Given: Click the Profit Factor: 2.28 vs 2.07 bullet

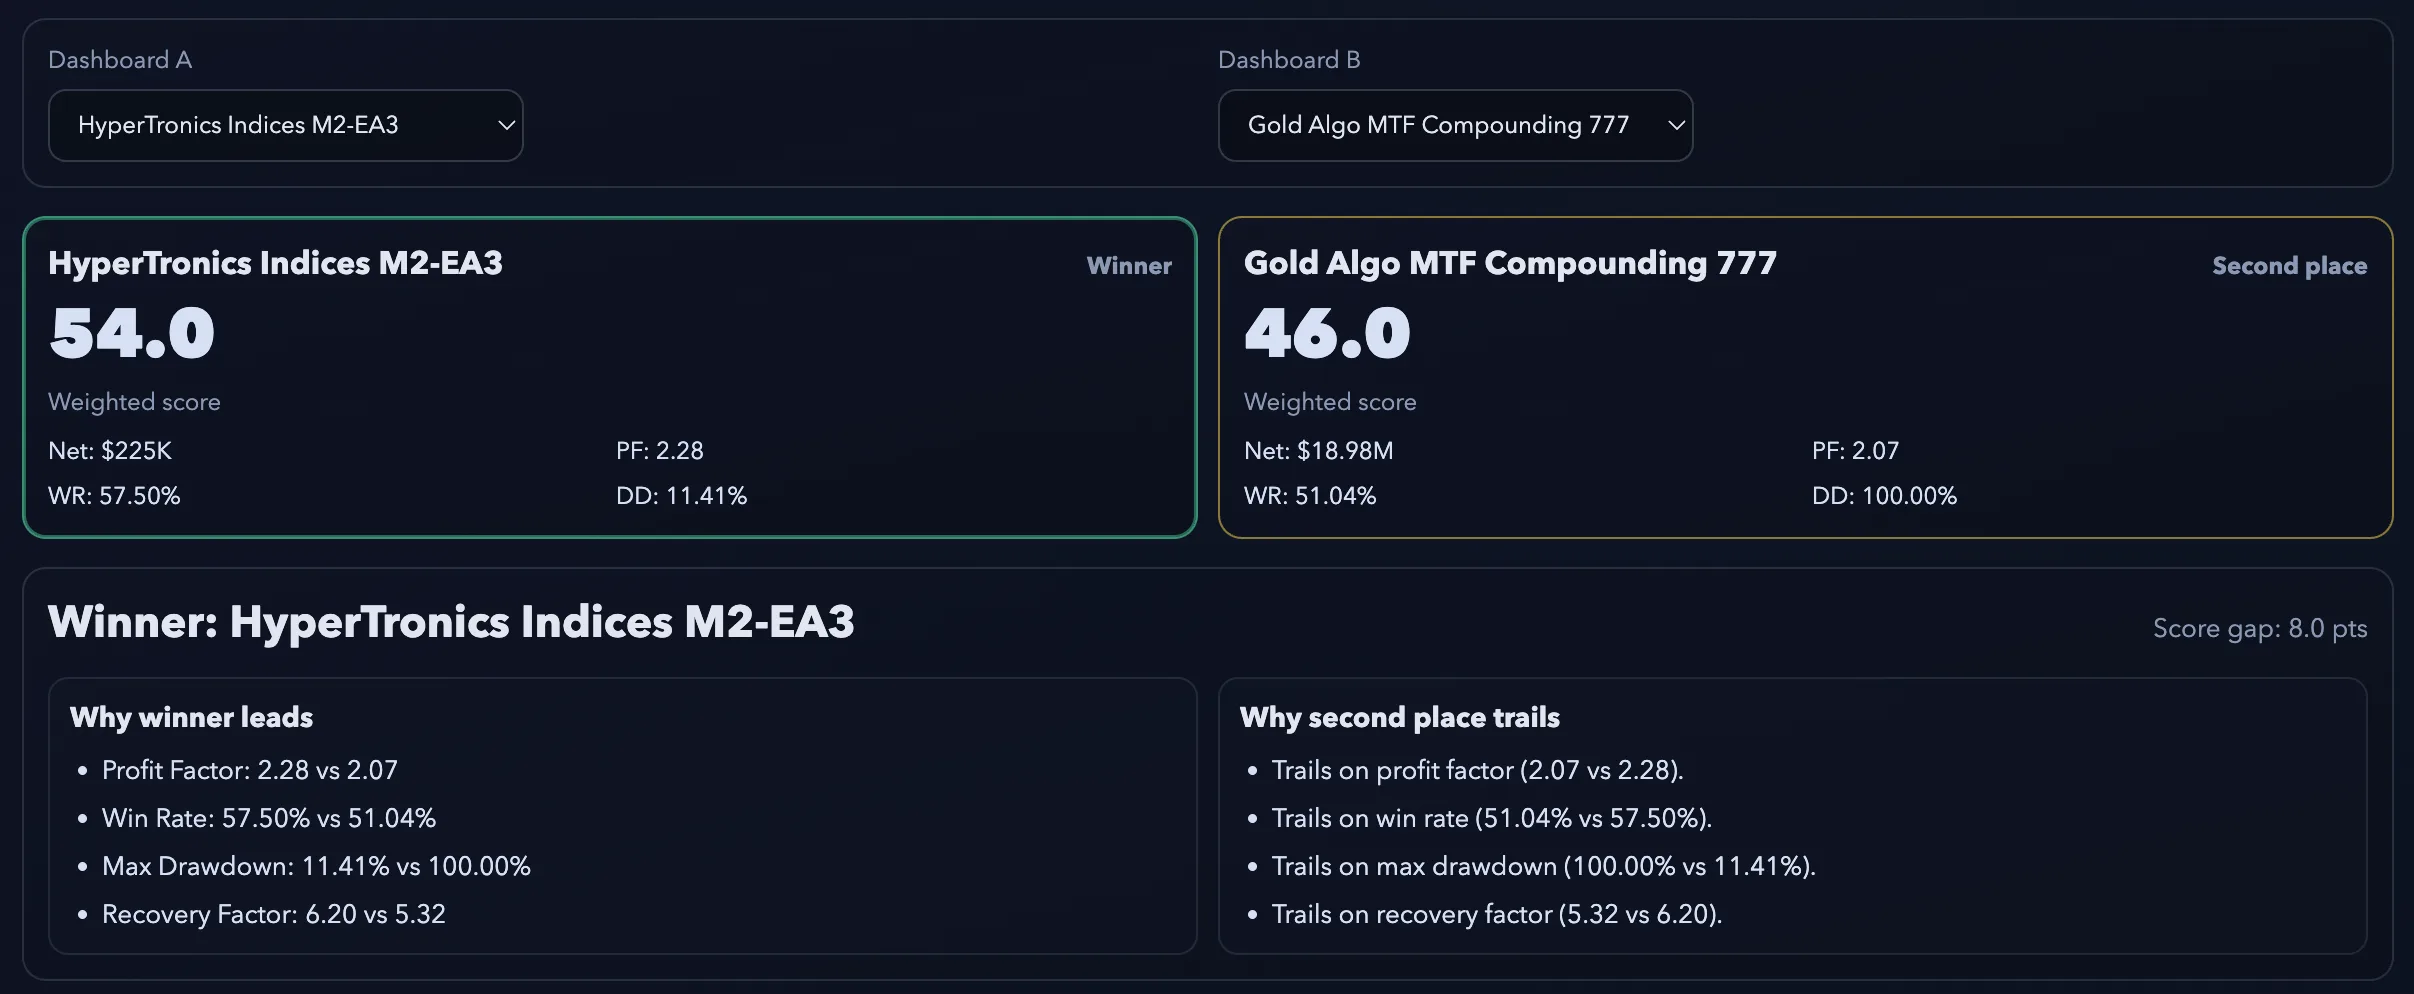Looking at the screenshot, I should coord(250,769).
